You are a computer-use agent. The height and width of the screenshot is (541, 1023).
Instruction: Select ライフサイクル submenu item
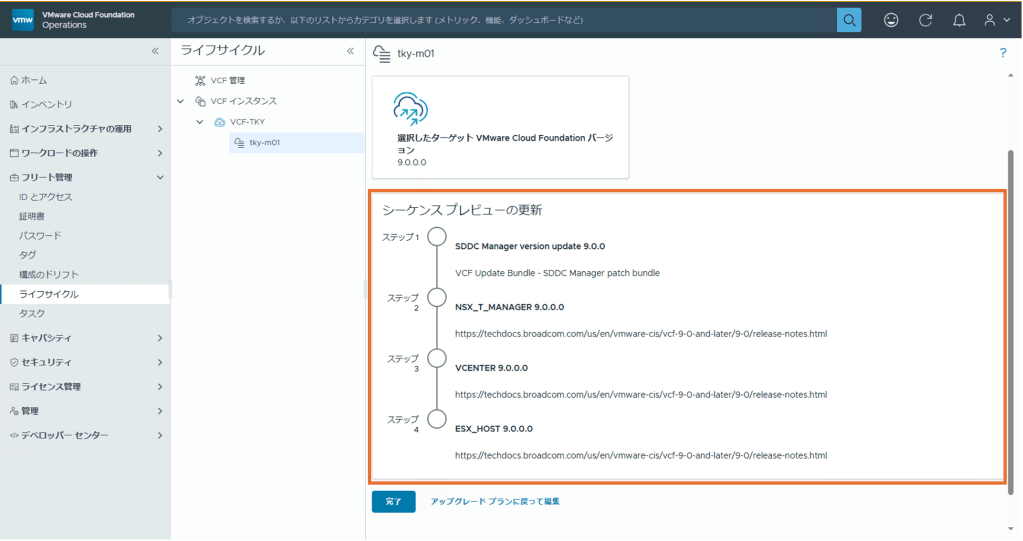85,294
